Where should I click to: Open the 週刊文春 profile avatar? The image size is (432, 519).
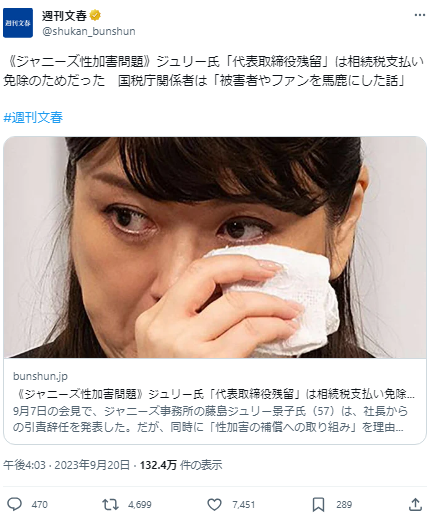click(18, 23)
